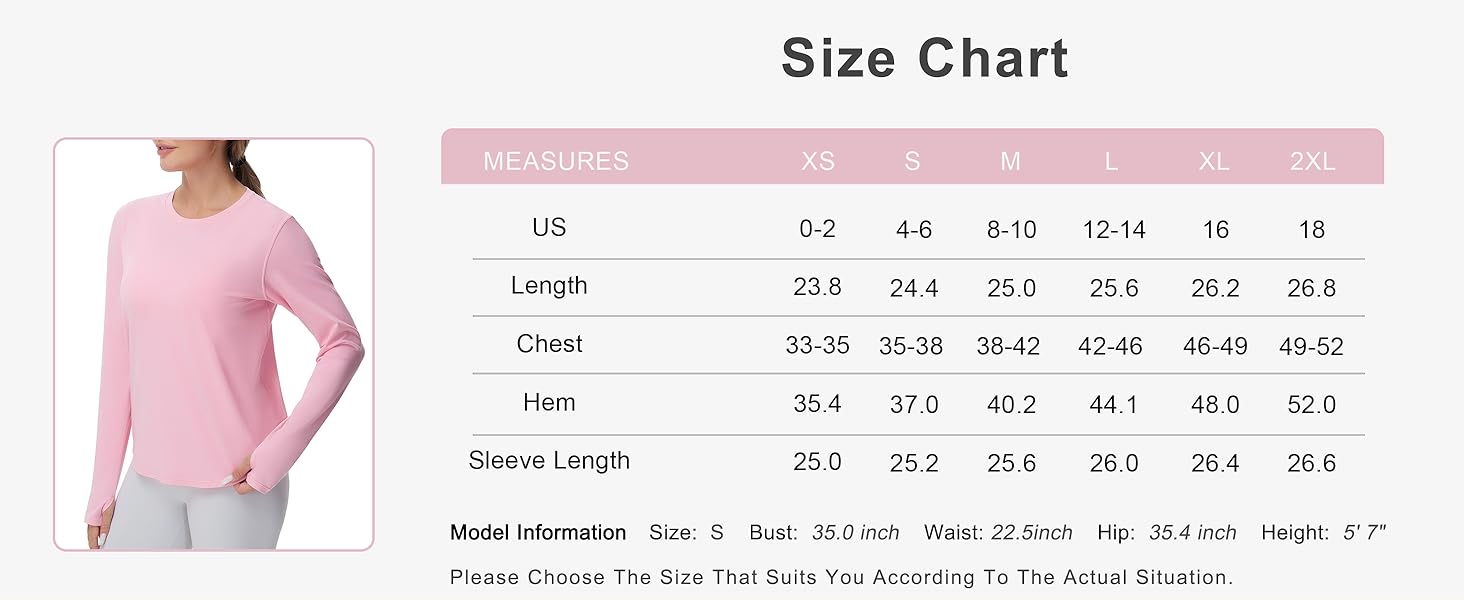Screen dimensions: 1464x600
Task: Click the Model Information label
Action: [x=538, y=533]
